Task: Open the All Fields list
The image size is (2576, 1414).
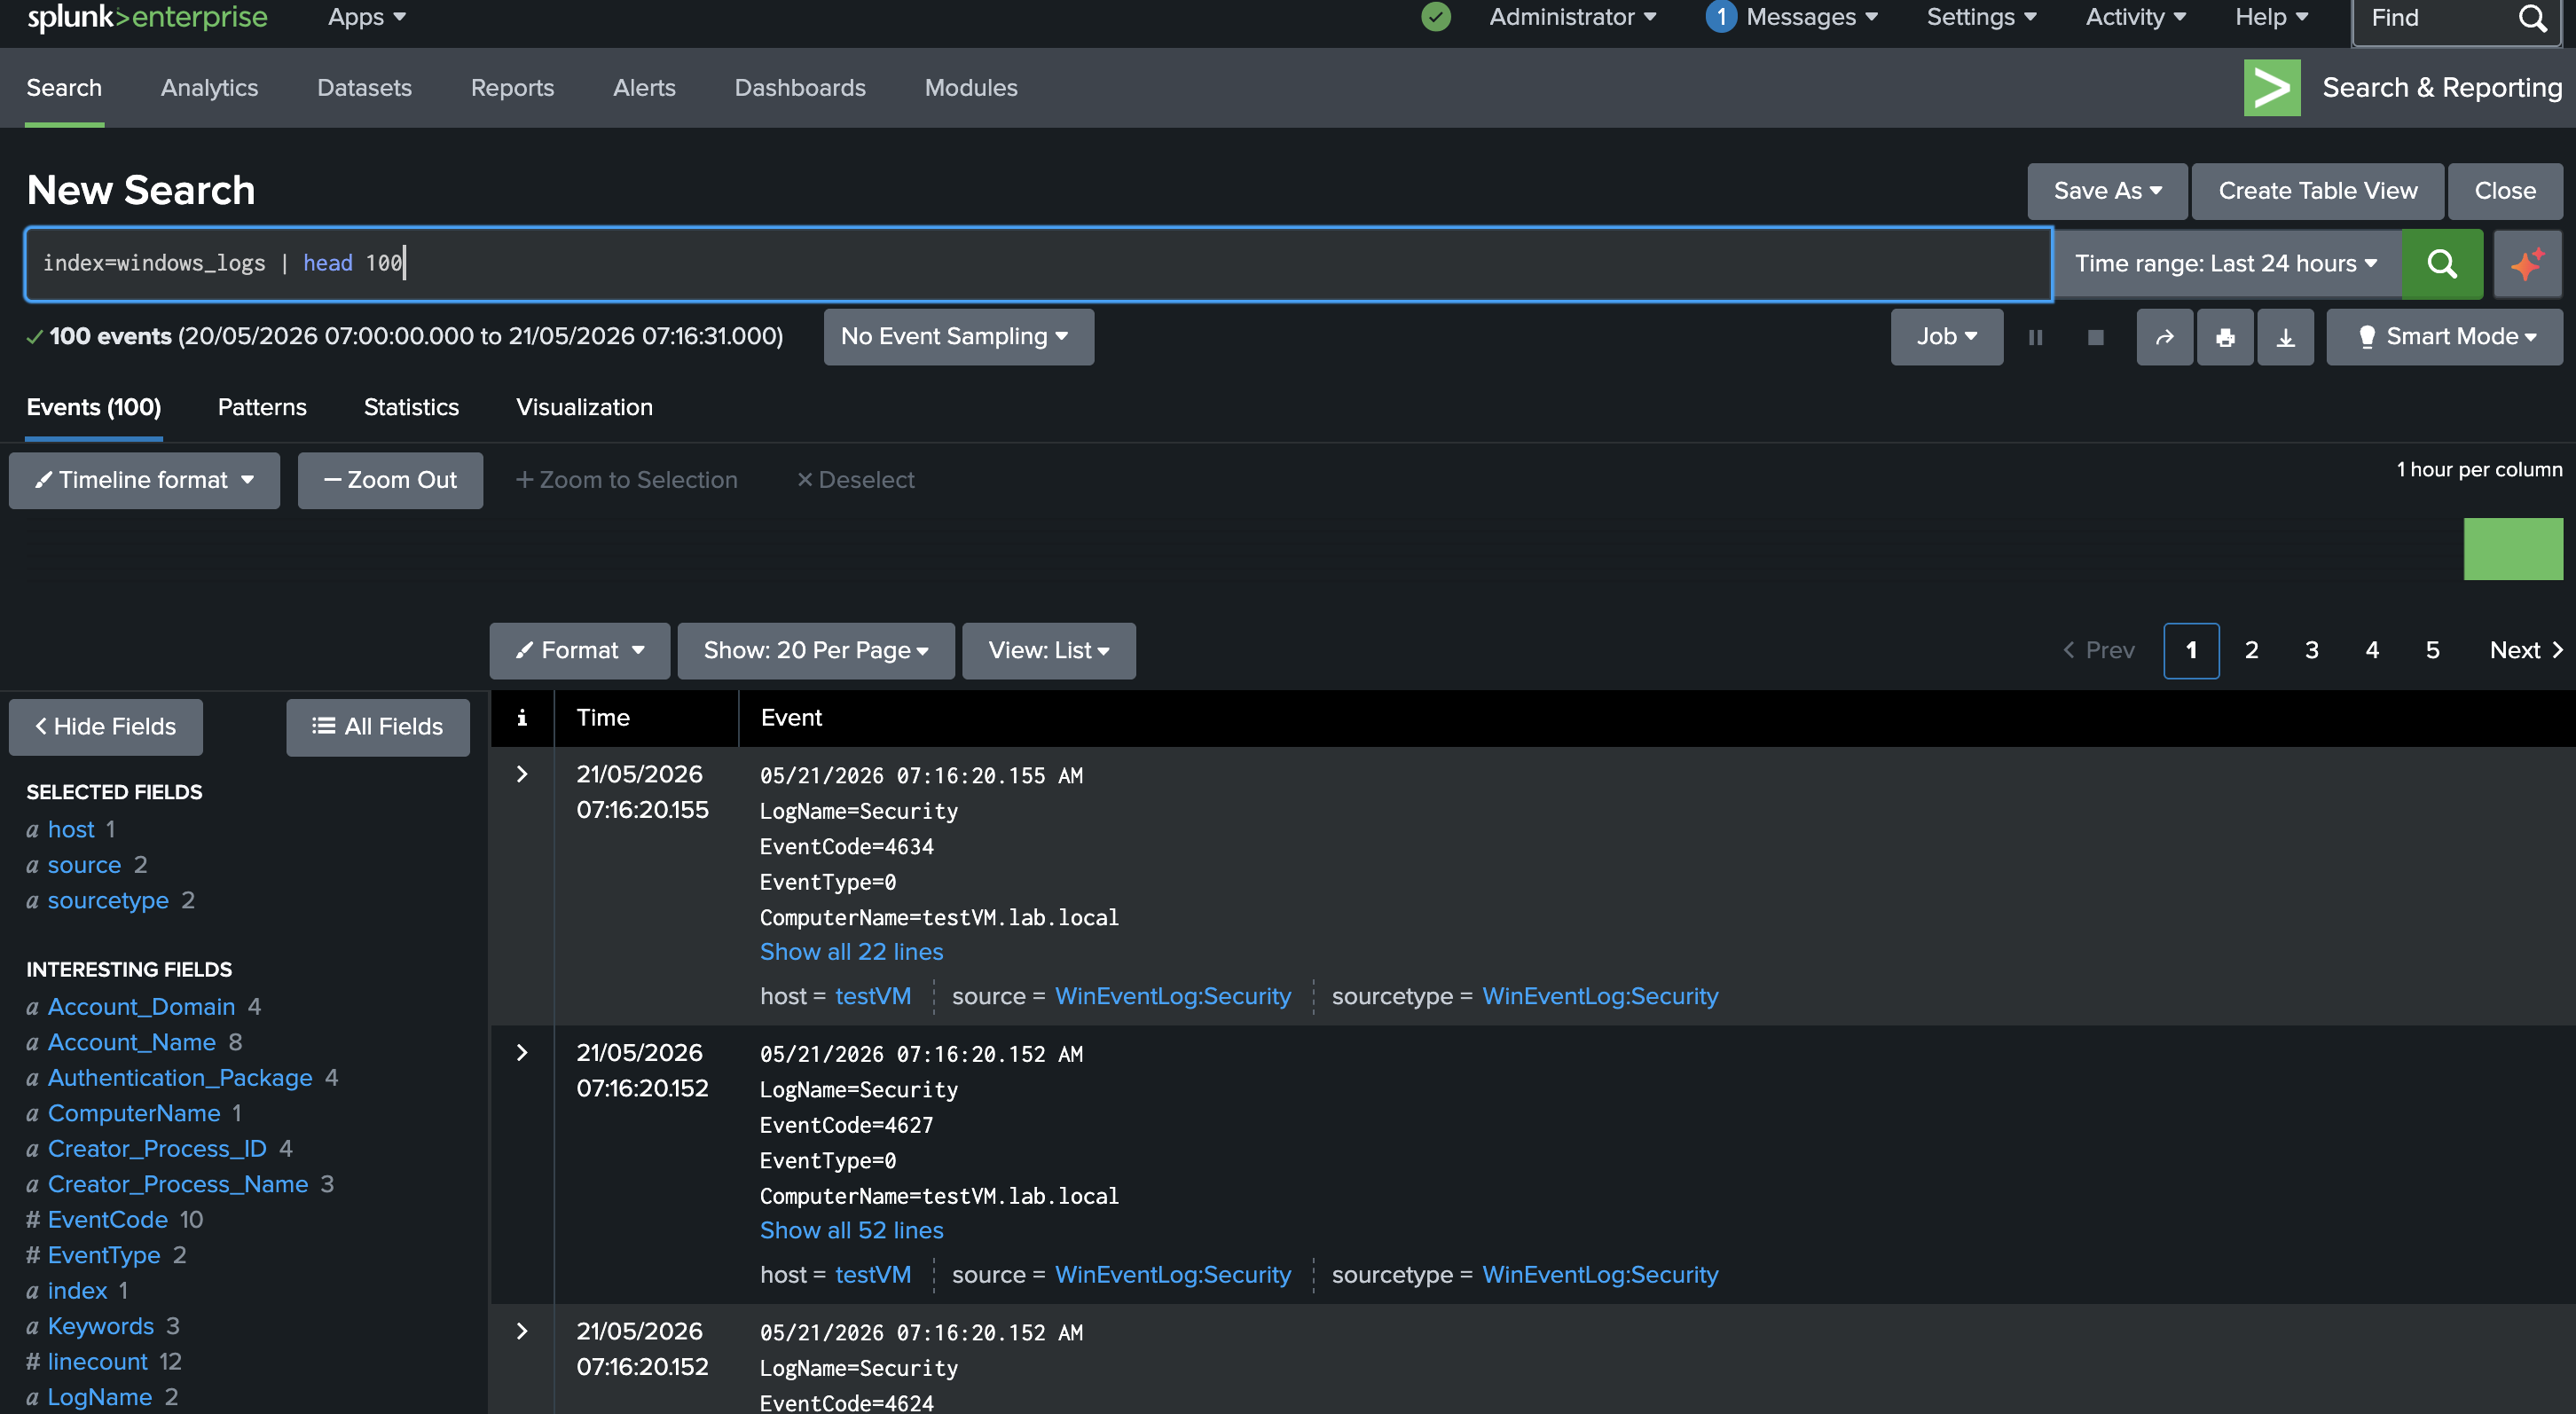Action: coord(377,727)
